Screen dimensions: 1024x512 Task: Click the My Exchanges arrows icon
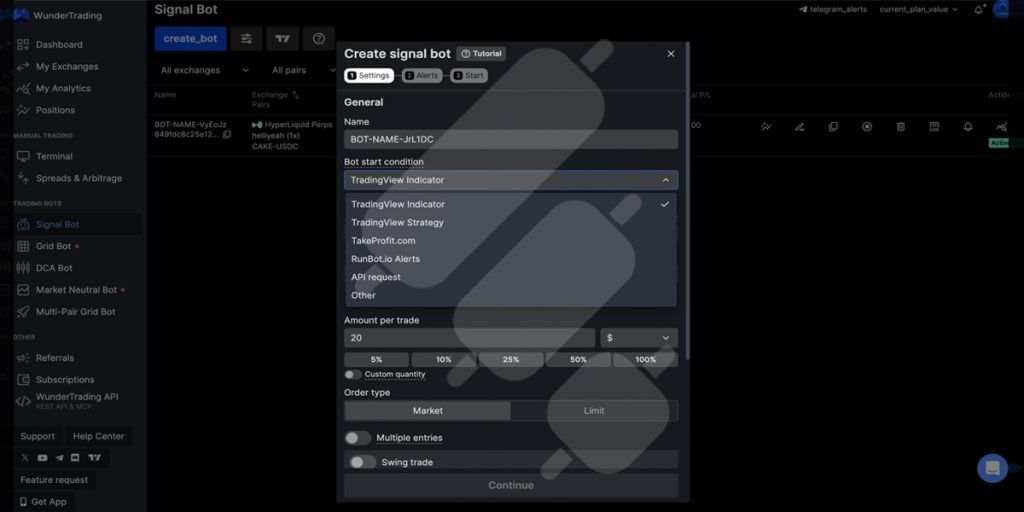pyautogui.click(x=24, y=67)
